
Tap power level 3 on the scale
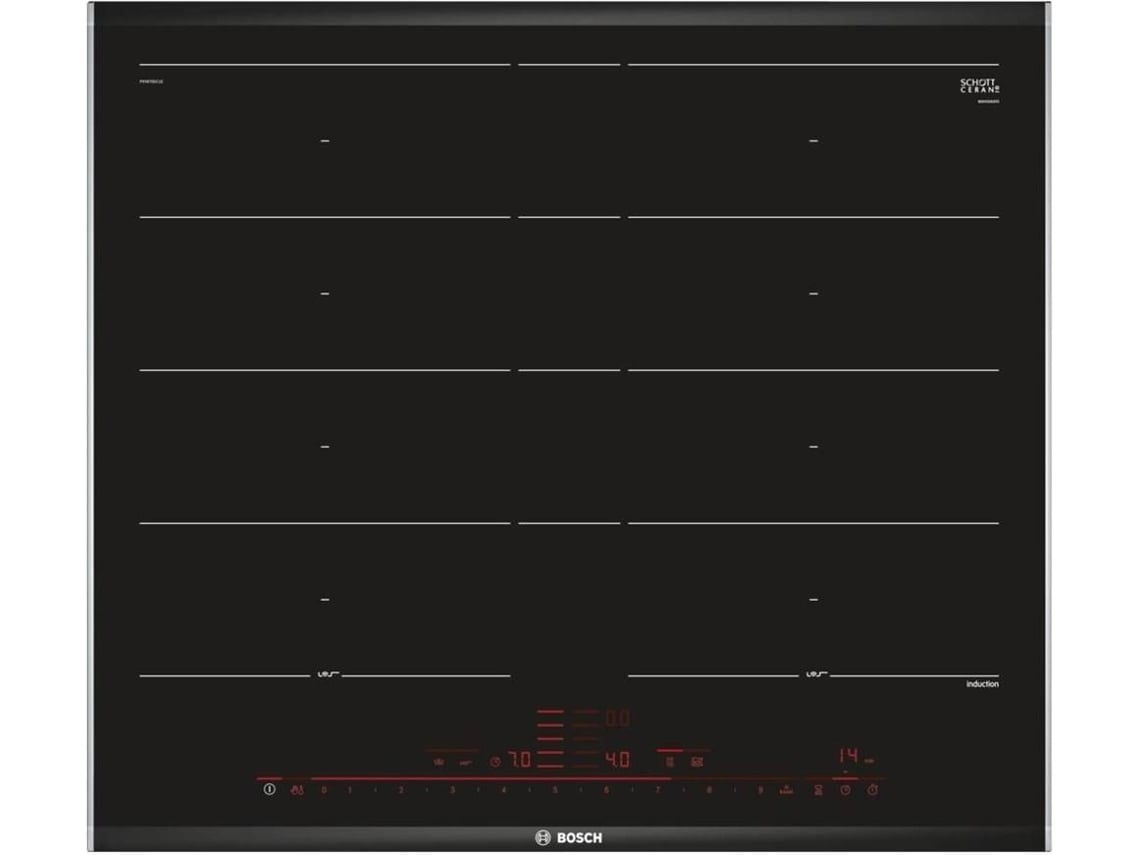[451, 790]
